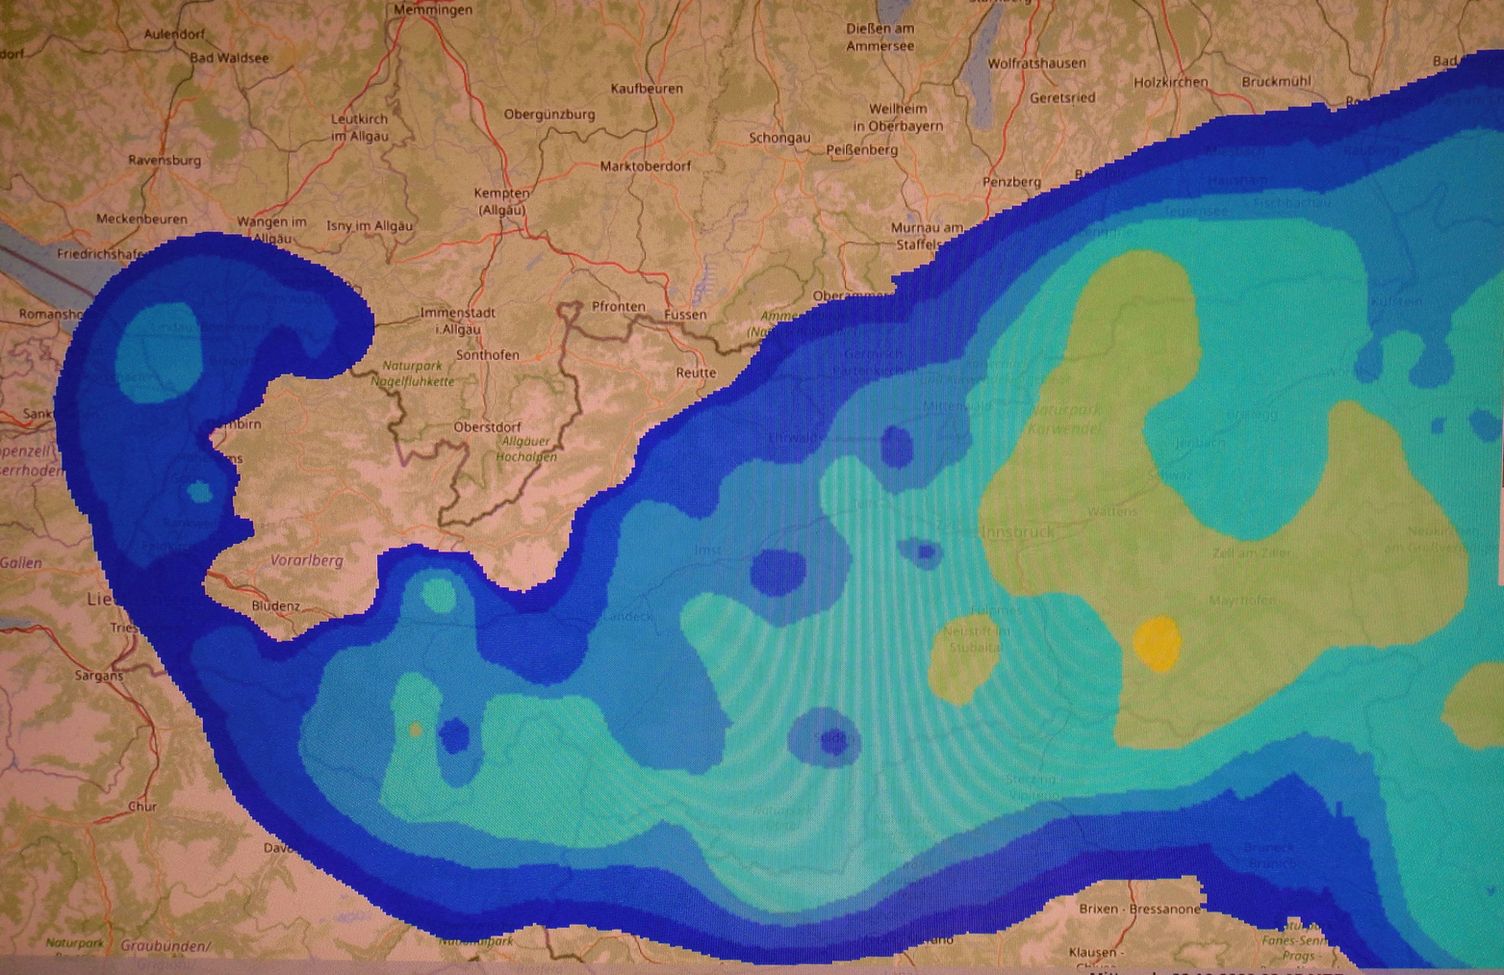Click the Naturpark Nagelfluhkette label
Image resolution: width=1504 pixels, height=975 pixels.
tap(412, 374)
